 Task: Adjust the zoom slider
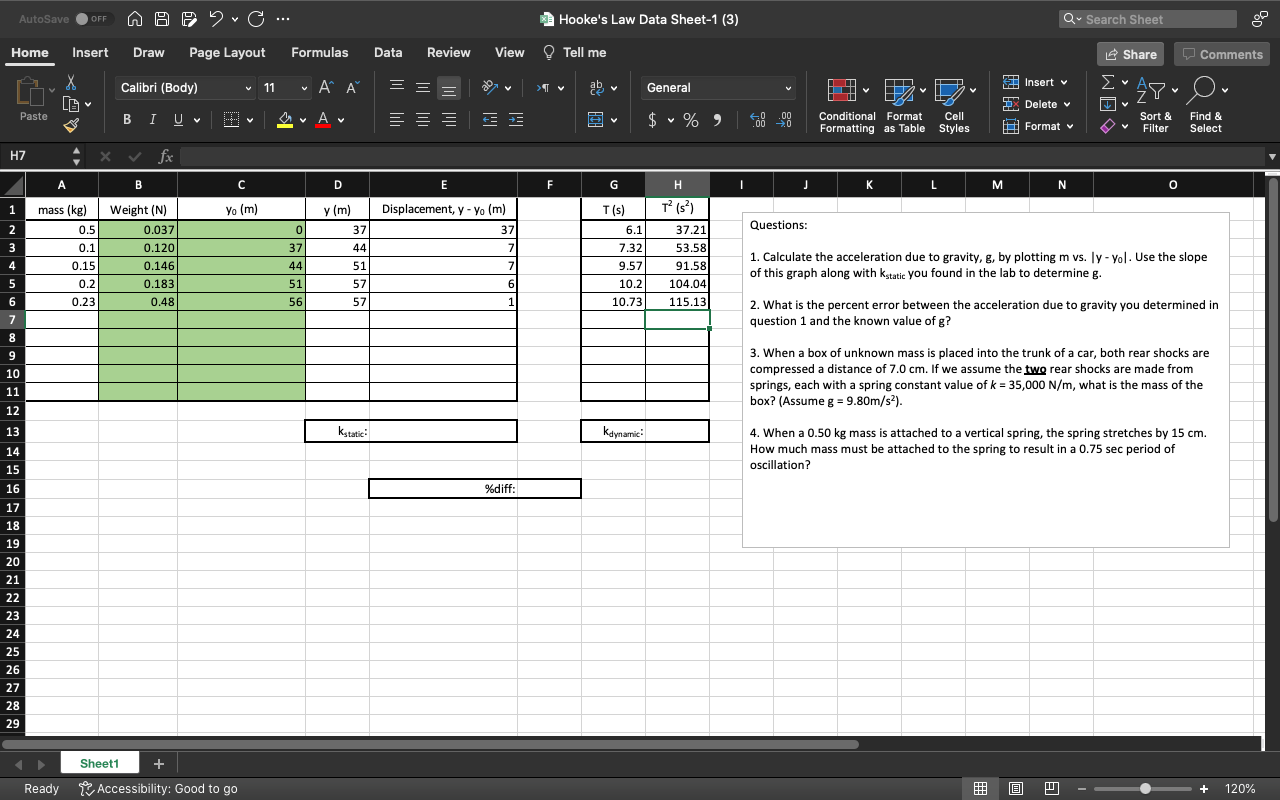coord(1145,788)
